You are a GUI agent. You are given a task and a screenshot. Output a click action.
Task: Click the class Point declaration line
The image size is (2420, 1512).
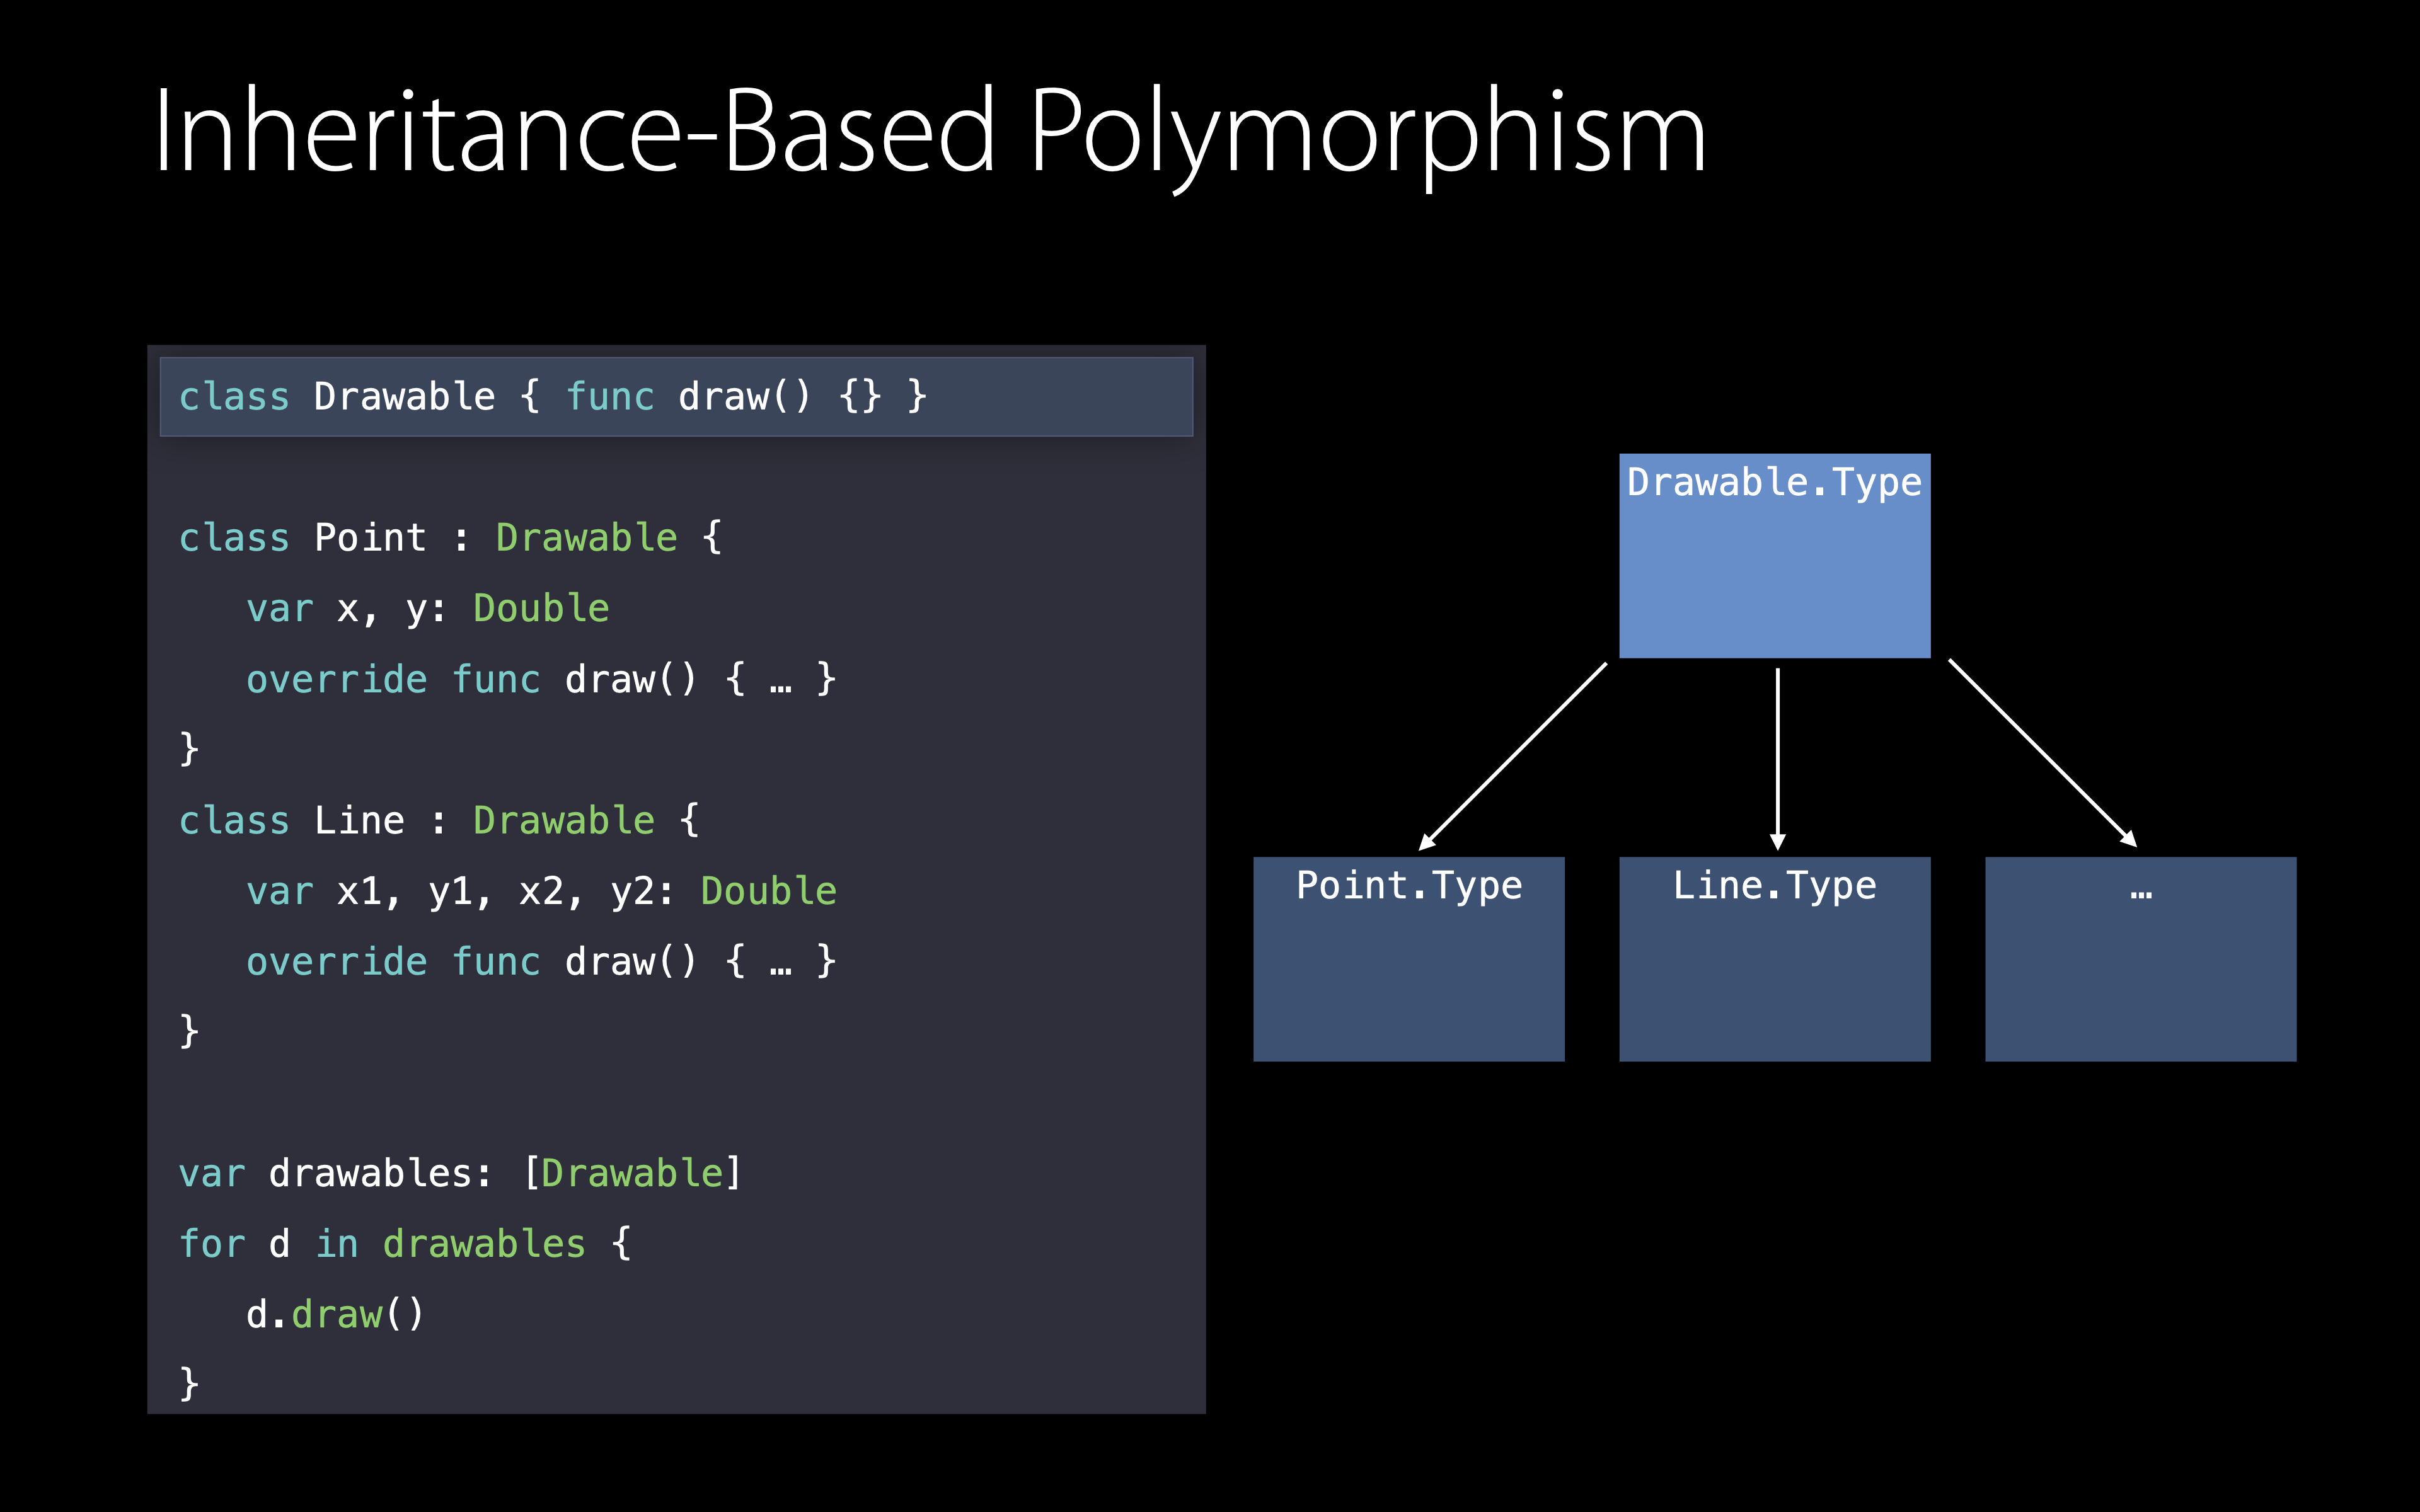pos(450,538)
